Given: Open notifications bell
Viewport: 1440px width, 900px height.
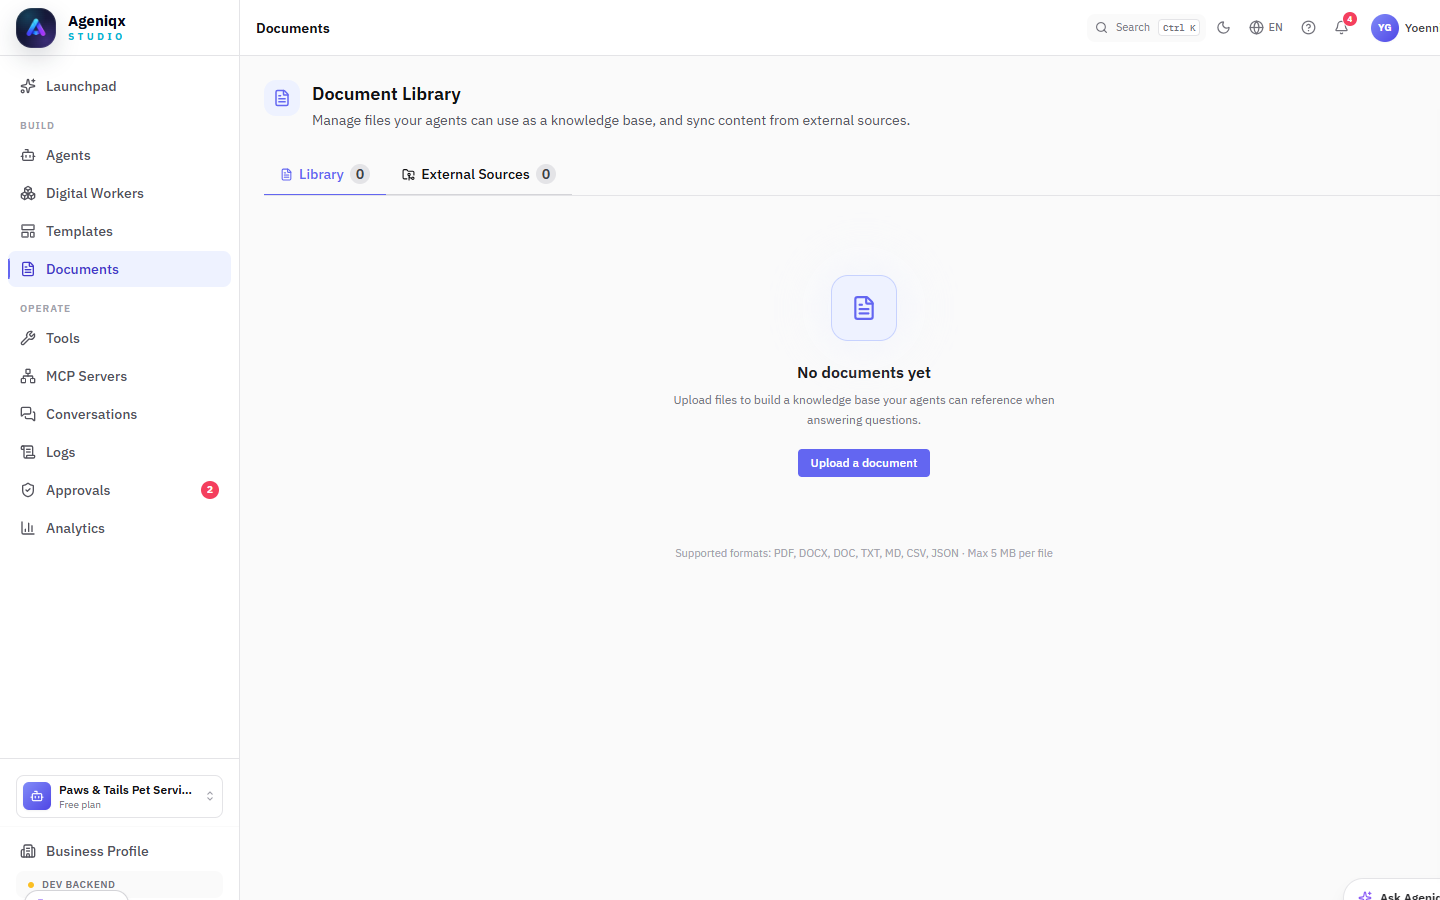Looking at the screenshot, I should pyautogui.click(x=1342, y=28).
